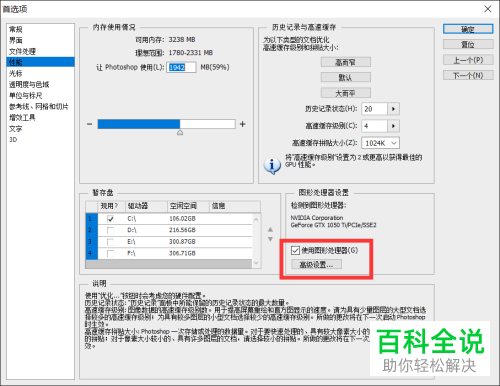500x386 pixels.
Task: Open 高速缓存级别 arrow popup
Action: [394, 126]
